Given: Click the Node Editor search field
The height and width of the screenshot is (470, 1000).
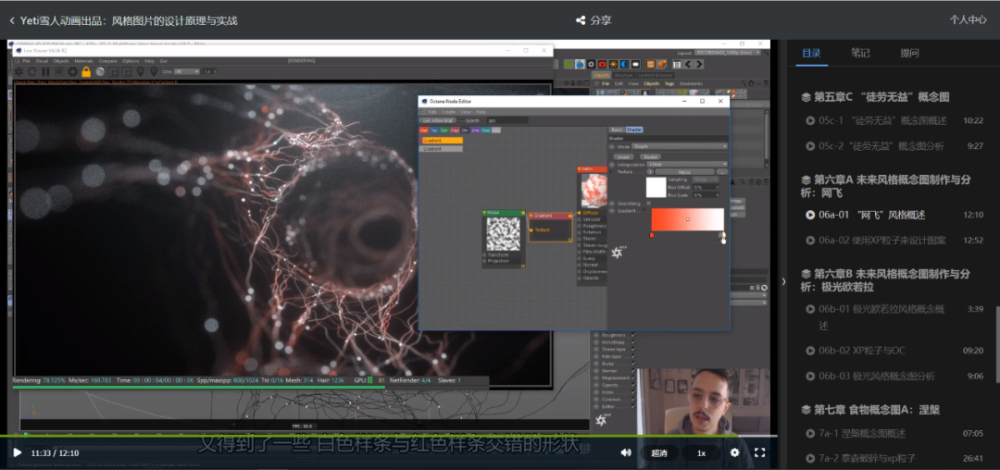Looking at the screenshot, I should coord(508,121).
